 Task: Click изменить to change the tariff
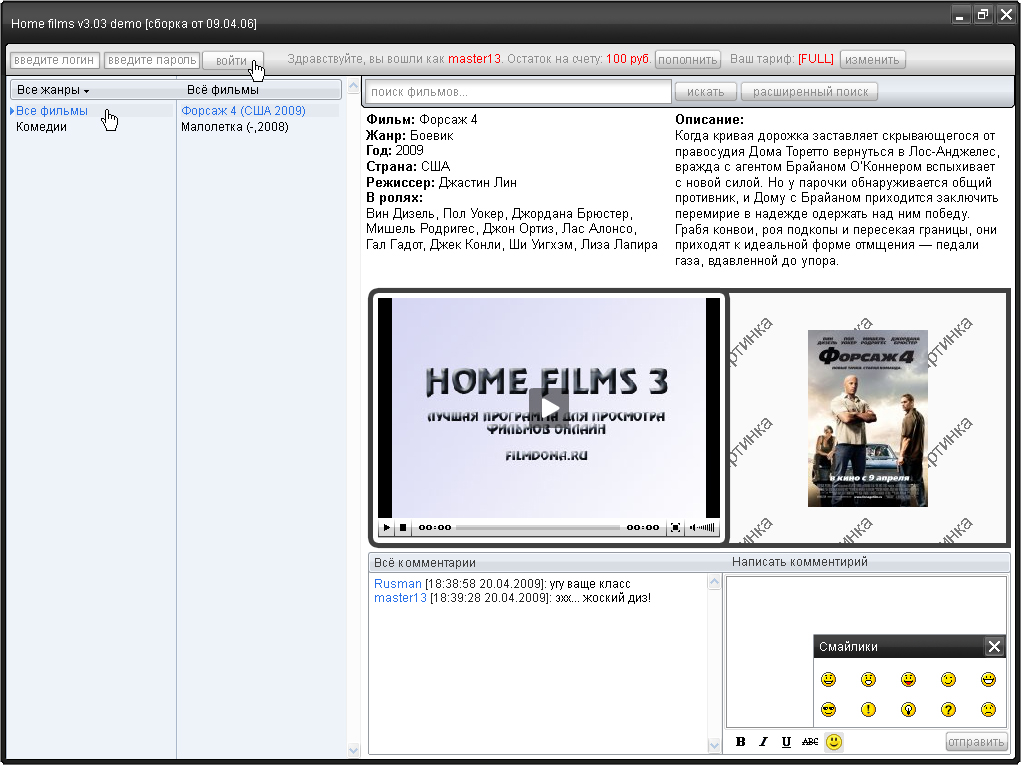(x=873, y=60)
